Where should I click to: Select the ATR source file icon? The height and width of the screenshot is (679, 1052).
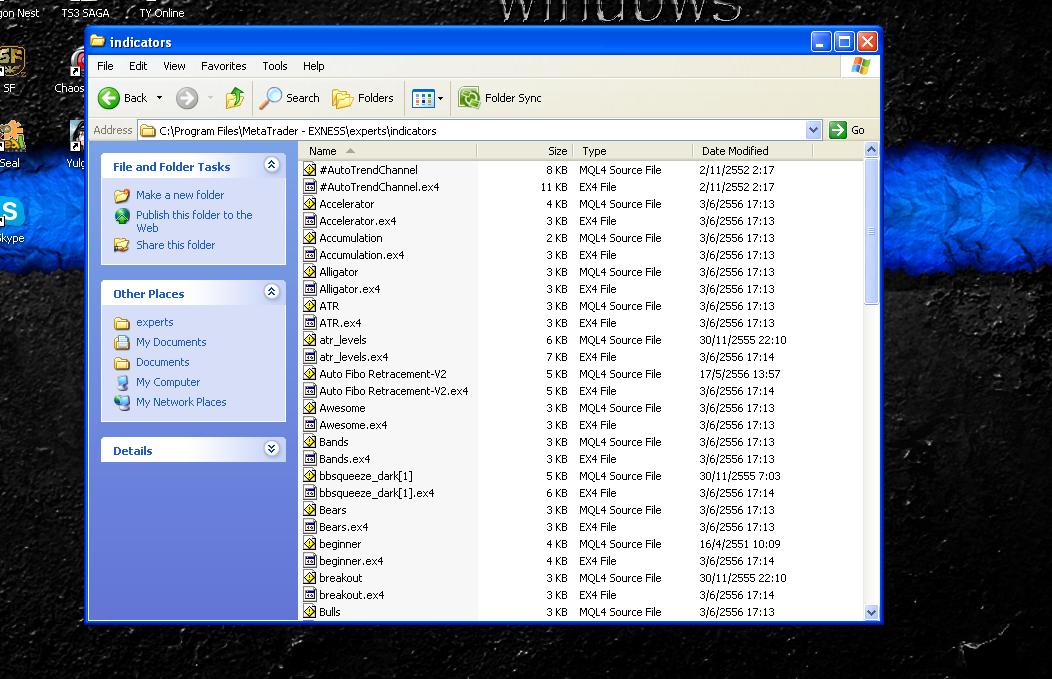point(309,306)
